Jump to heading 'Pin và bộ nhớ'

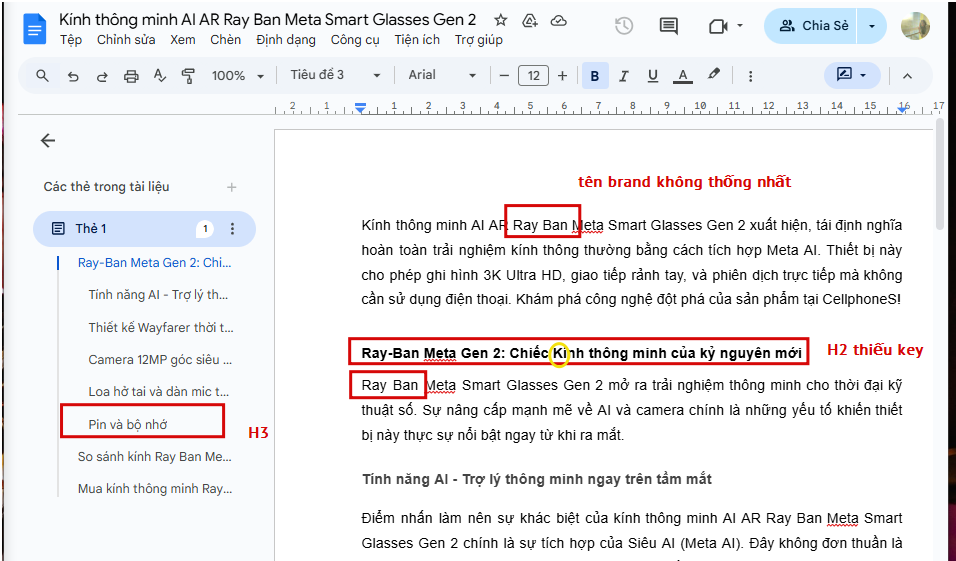coord(128,424)
